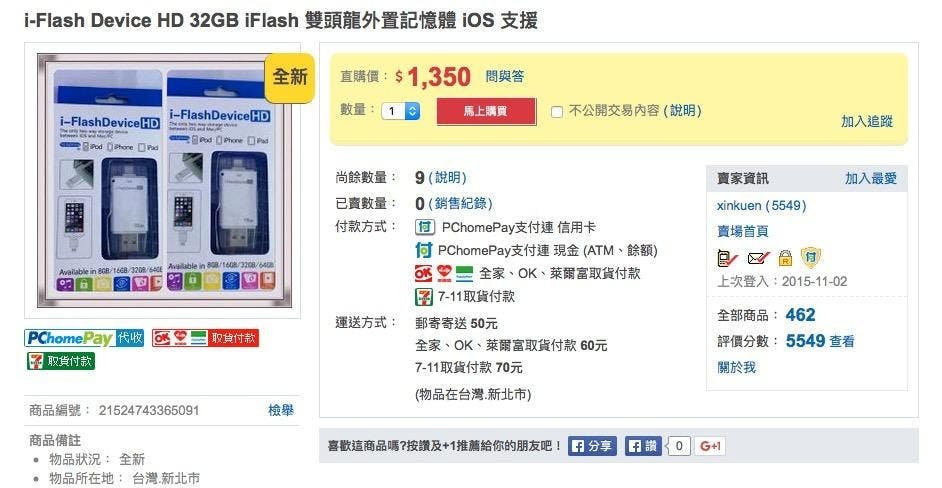Screen dimensions: 942x488
Task: Open 賣場首頁 seller store homepage
Action: (x=743, y=231)
